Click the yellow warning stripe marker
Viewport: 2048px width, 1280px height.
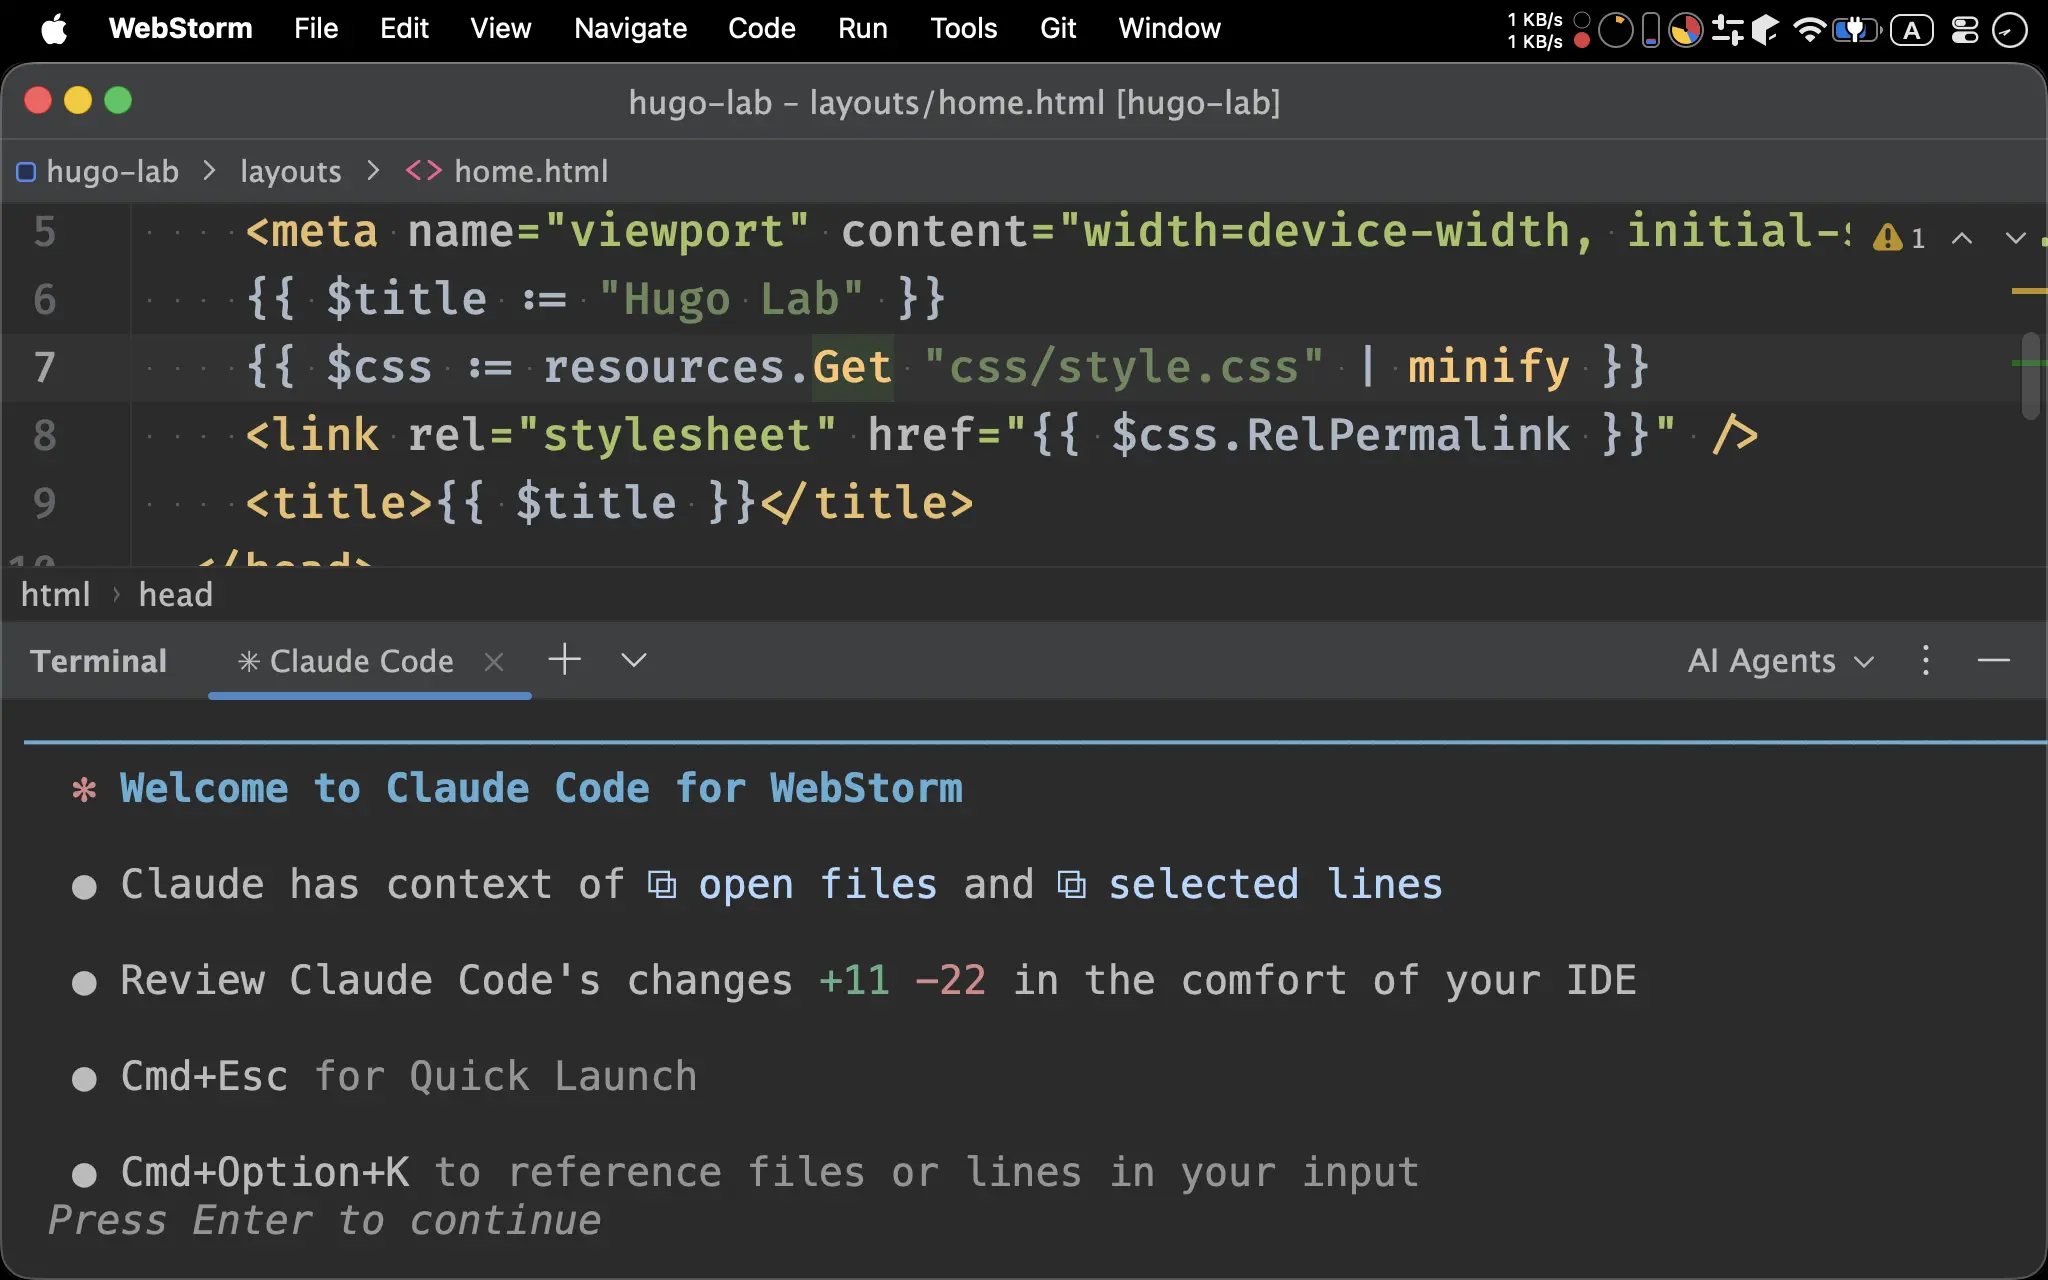point(2029,291)
